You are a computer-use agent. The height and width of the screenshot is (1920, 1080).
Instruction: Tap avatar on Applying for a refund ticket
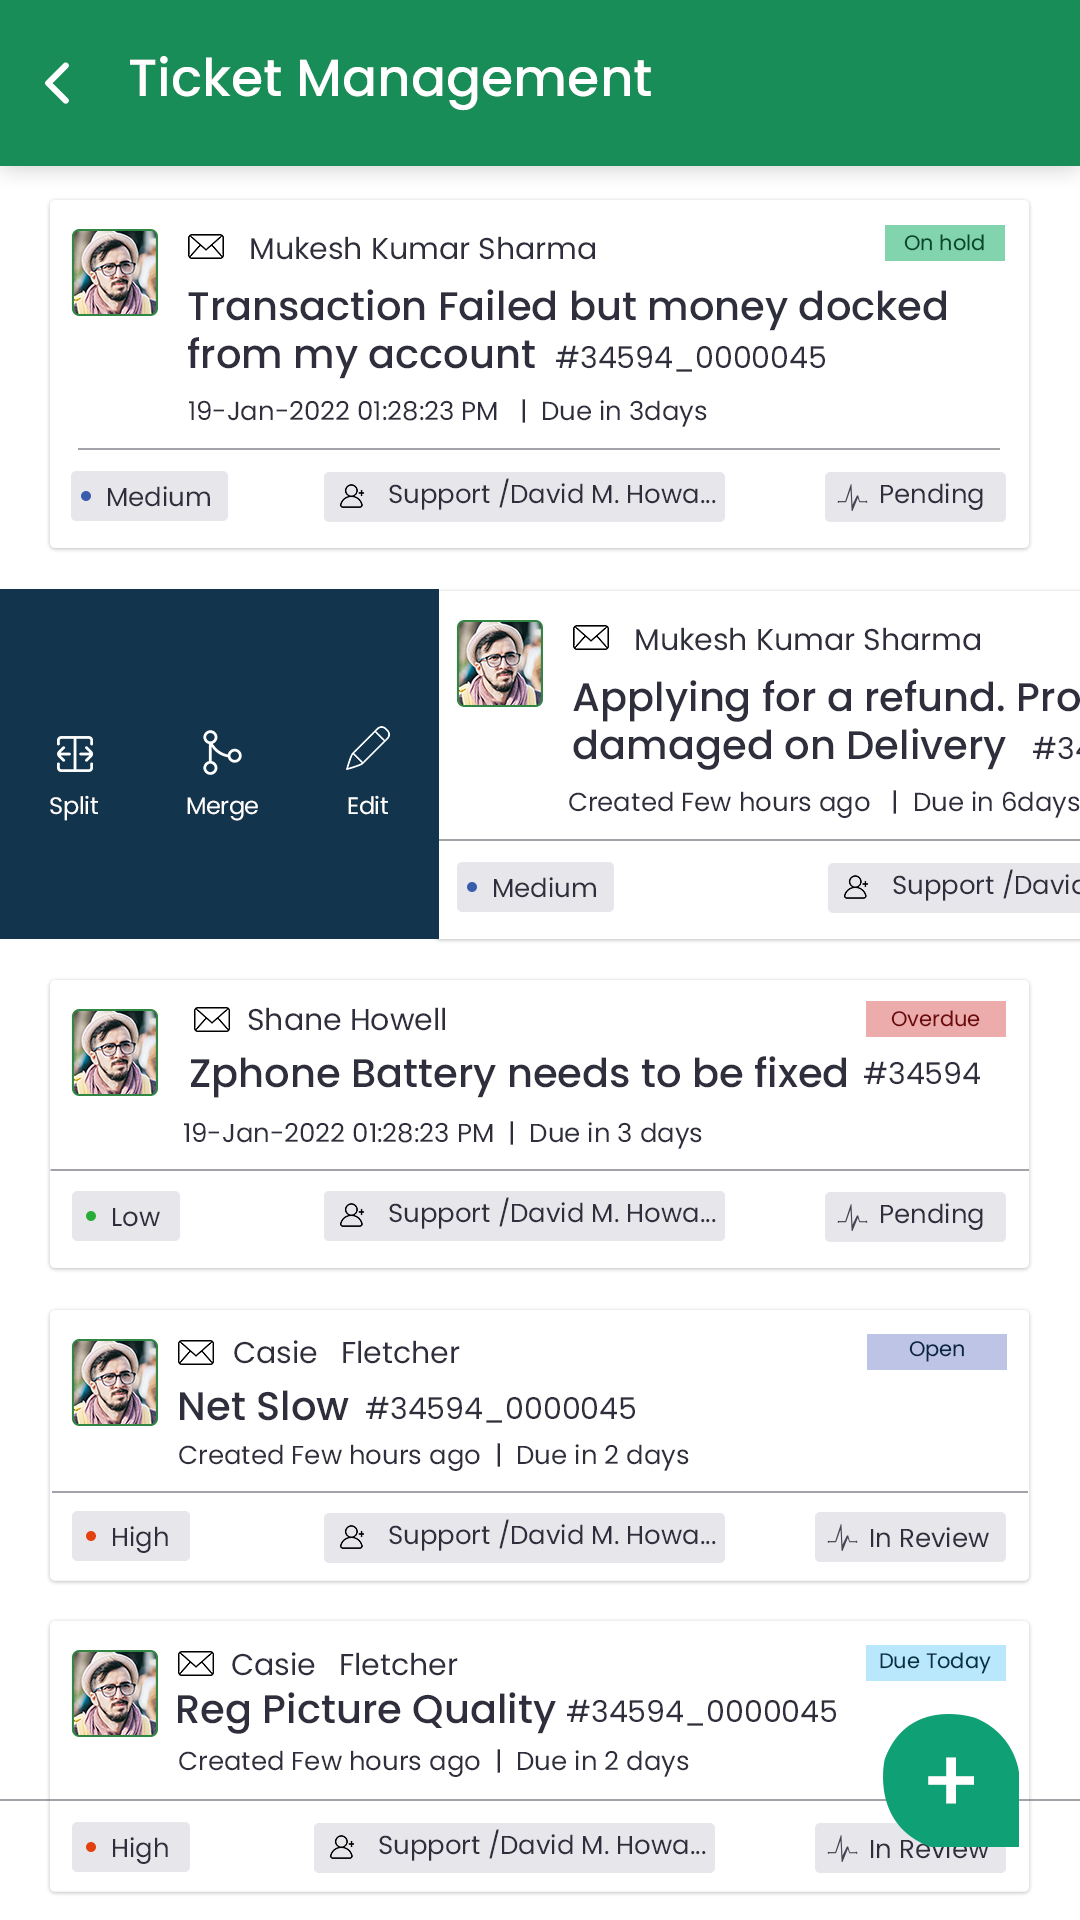pos(500,663)
